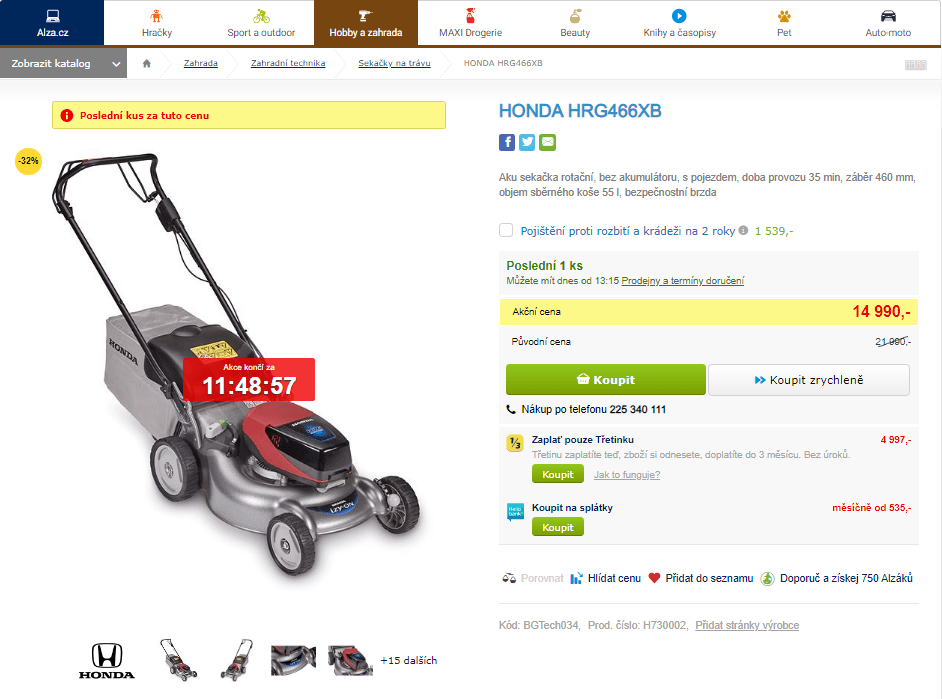Click the Porovnat compare scales icon

pyautogui.click(x=509, y=578)
